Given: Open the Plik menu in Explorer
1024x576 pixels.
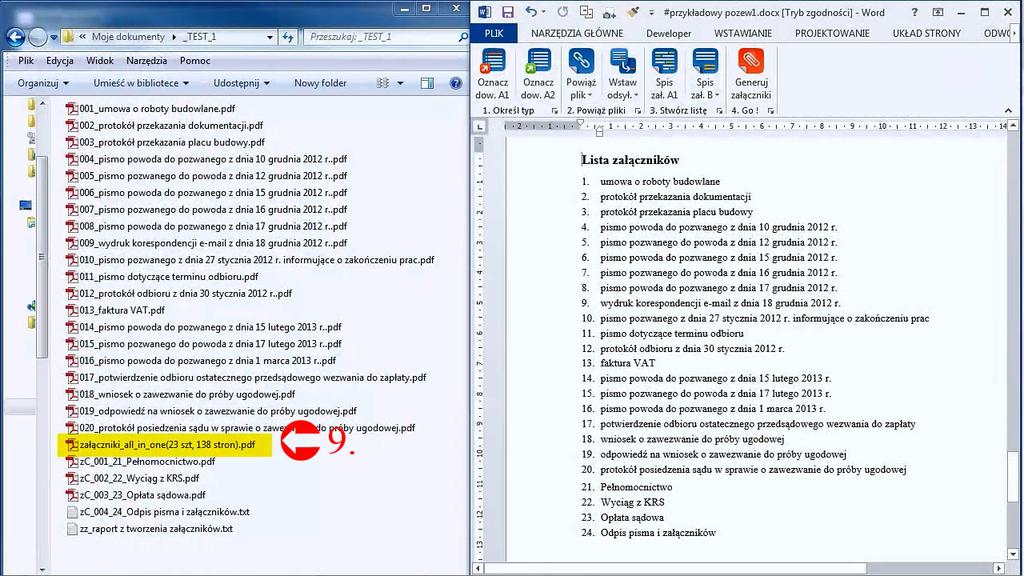Looking at the screenshot, I should 26,61.
